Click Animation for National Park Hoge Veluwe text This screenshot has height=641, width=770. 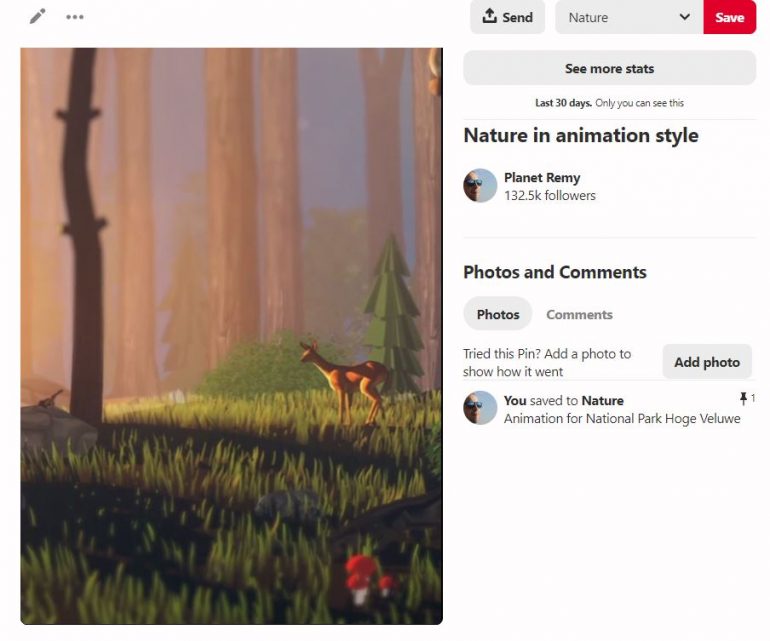[x=622, y=418]
